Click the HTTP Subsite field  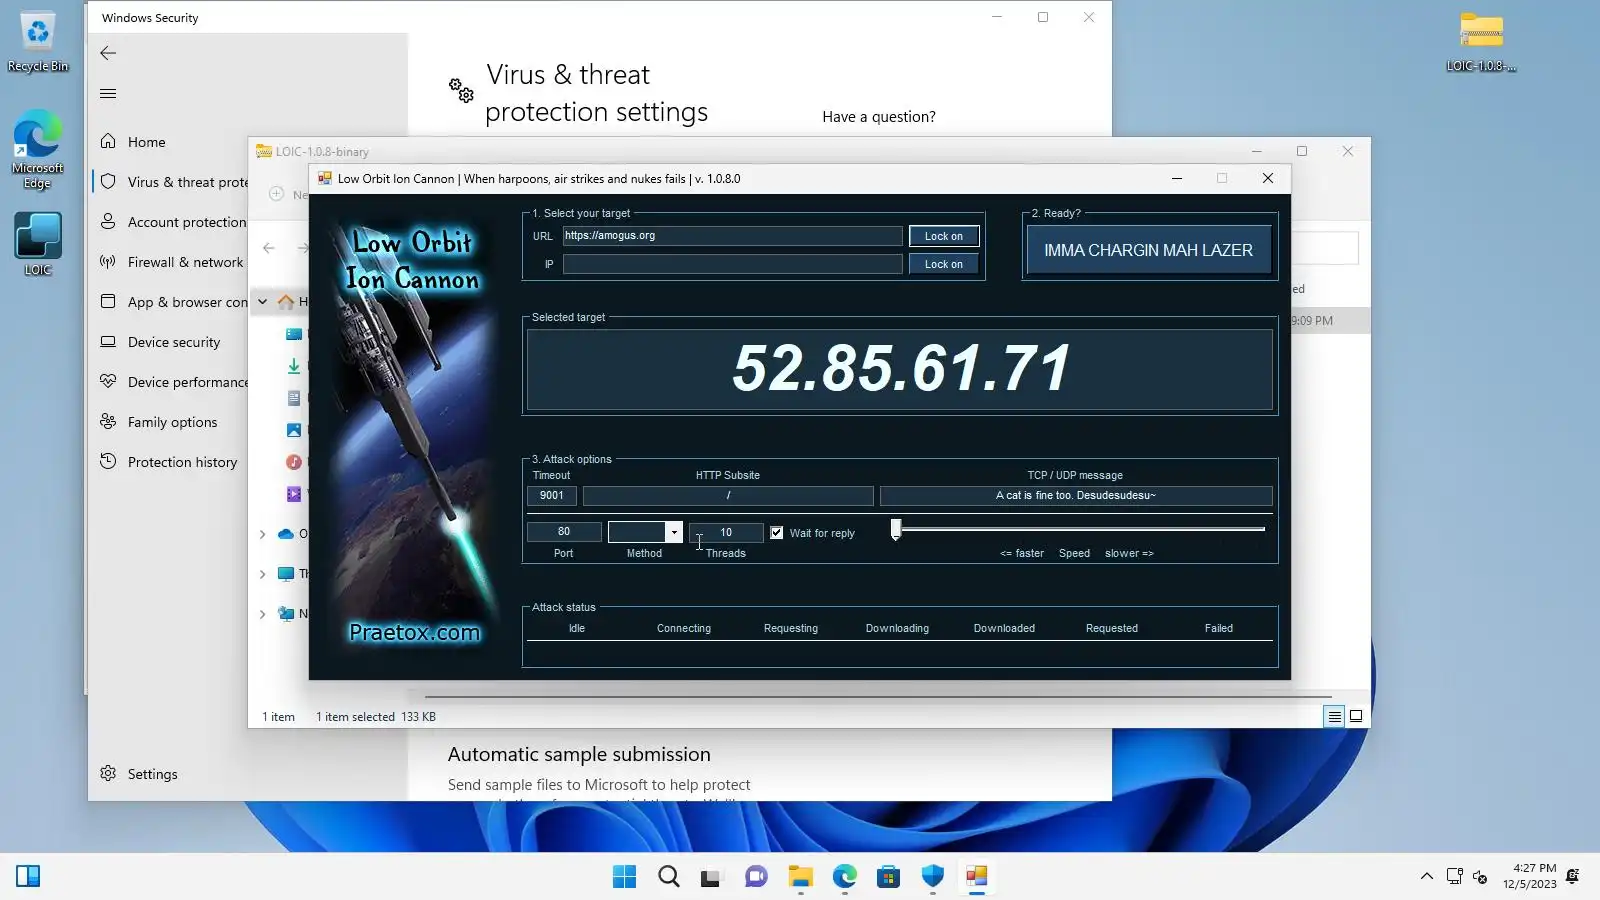click(x=728, y=495)
